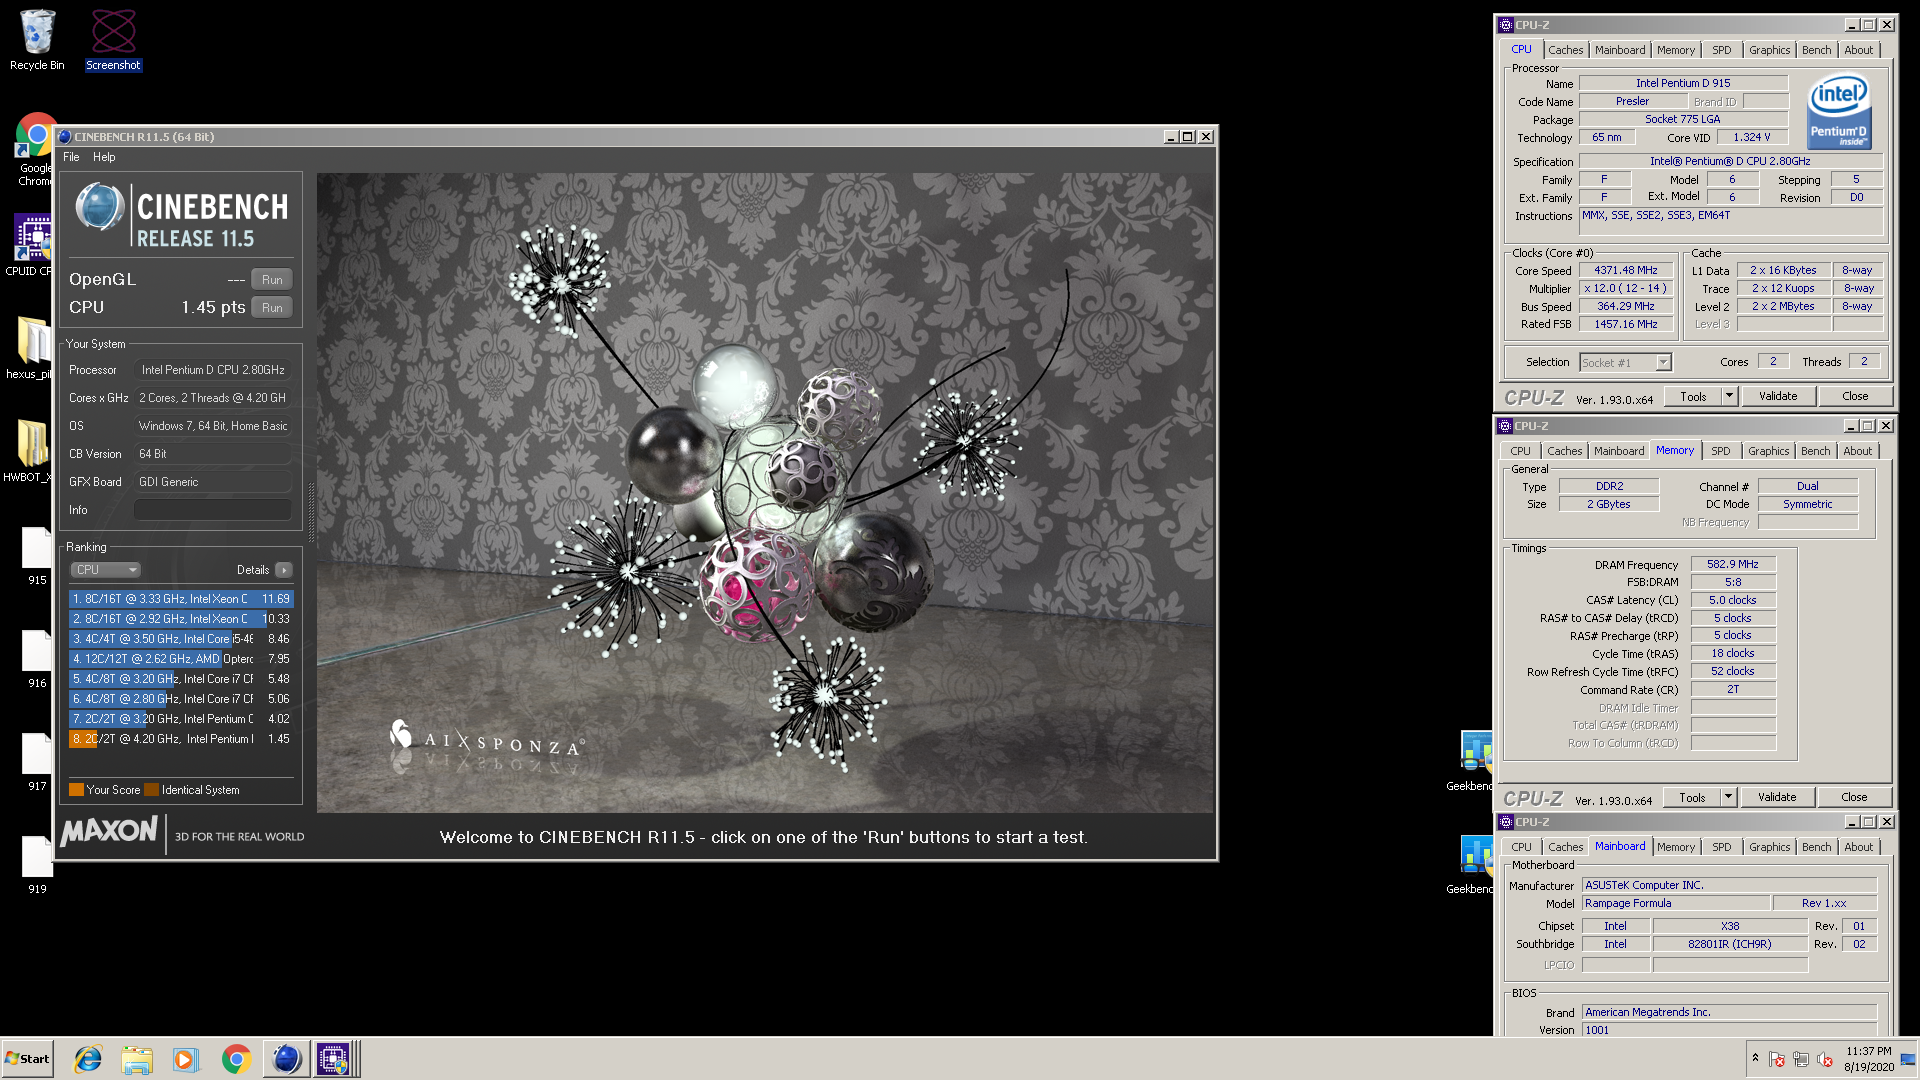The width and height of the screenshot is (1920, 1080).
Task: Click the DRAM Frequency value 582.9 MHz
Action: [x=1732, y=565]
